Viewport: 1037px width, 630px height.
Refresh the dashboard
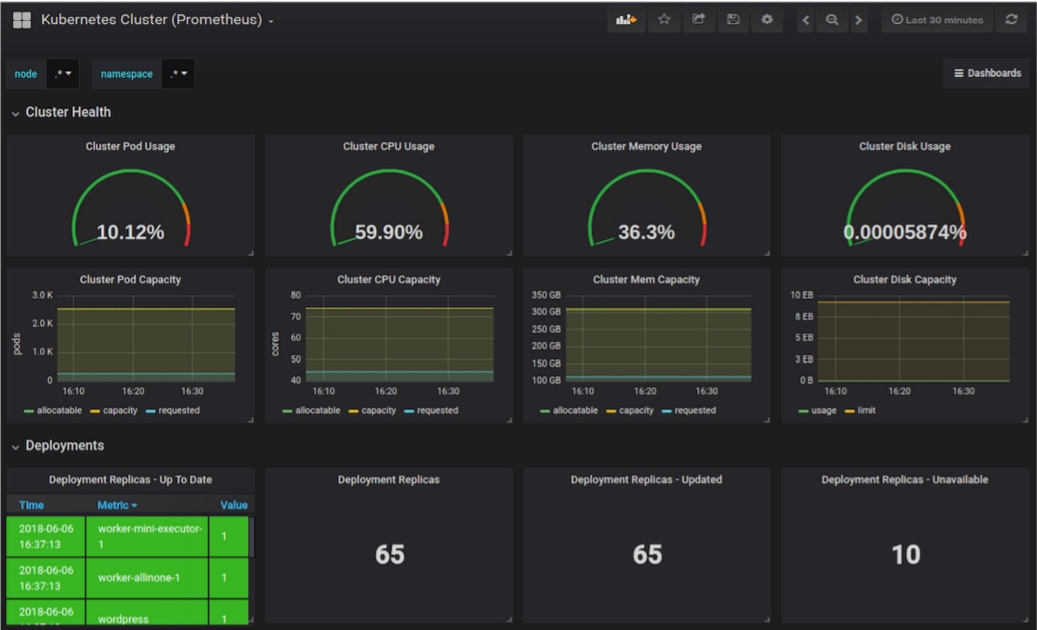(1011, 20)
